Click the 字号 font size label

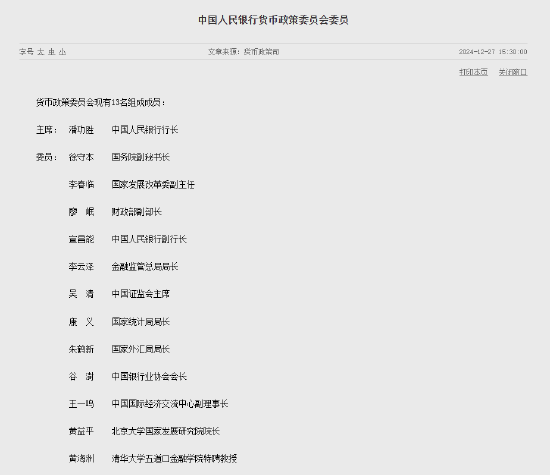click(x=26, y=52)
